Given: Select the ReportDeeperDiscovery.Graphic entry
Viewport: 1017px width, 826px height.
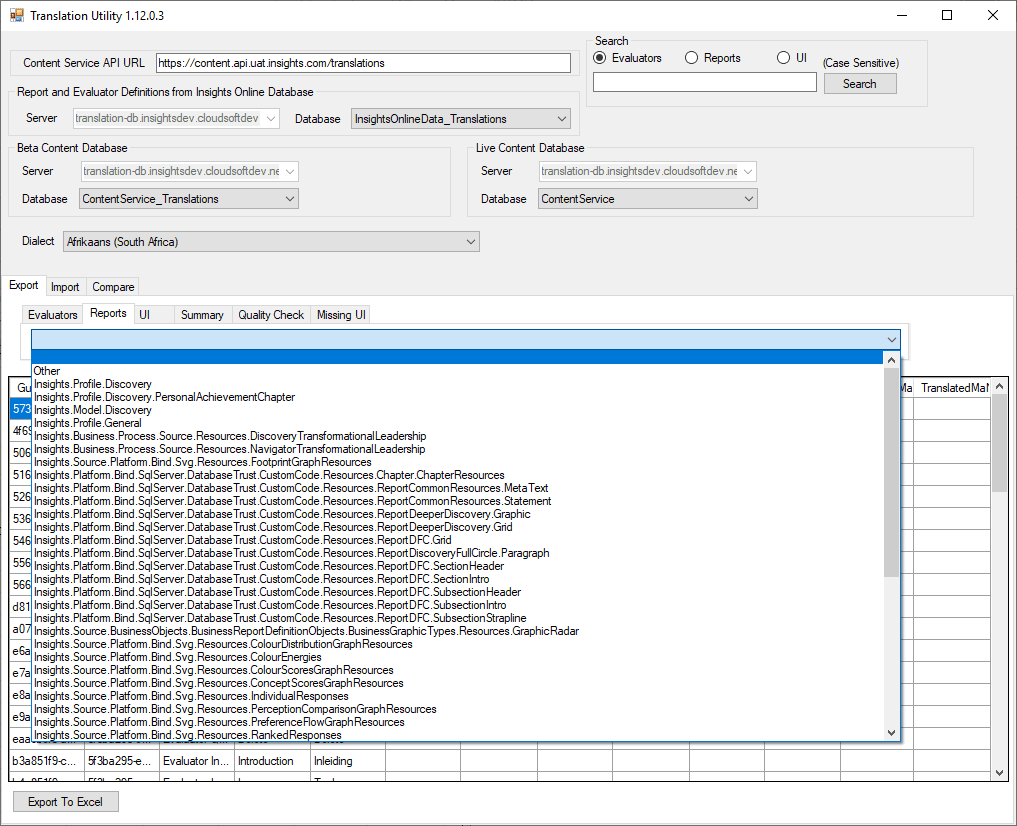Looking at the screenshot, I should point(457,513).
